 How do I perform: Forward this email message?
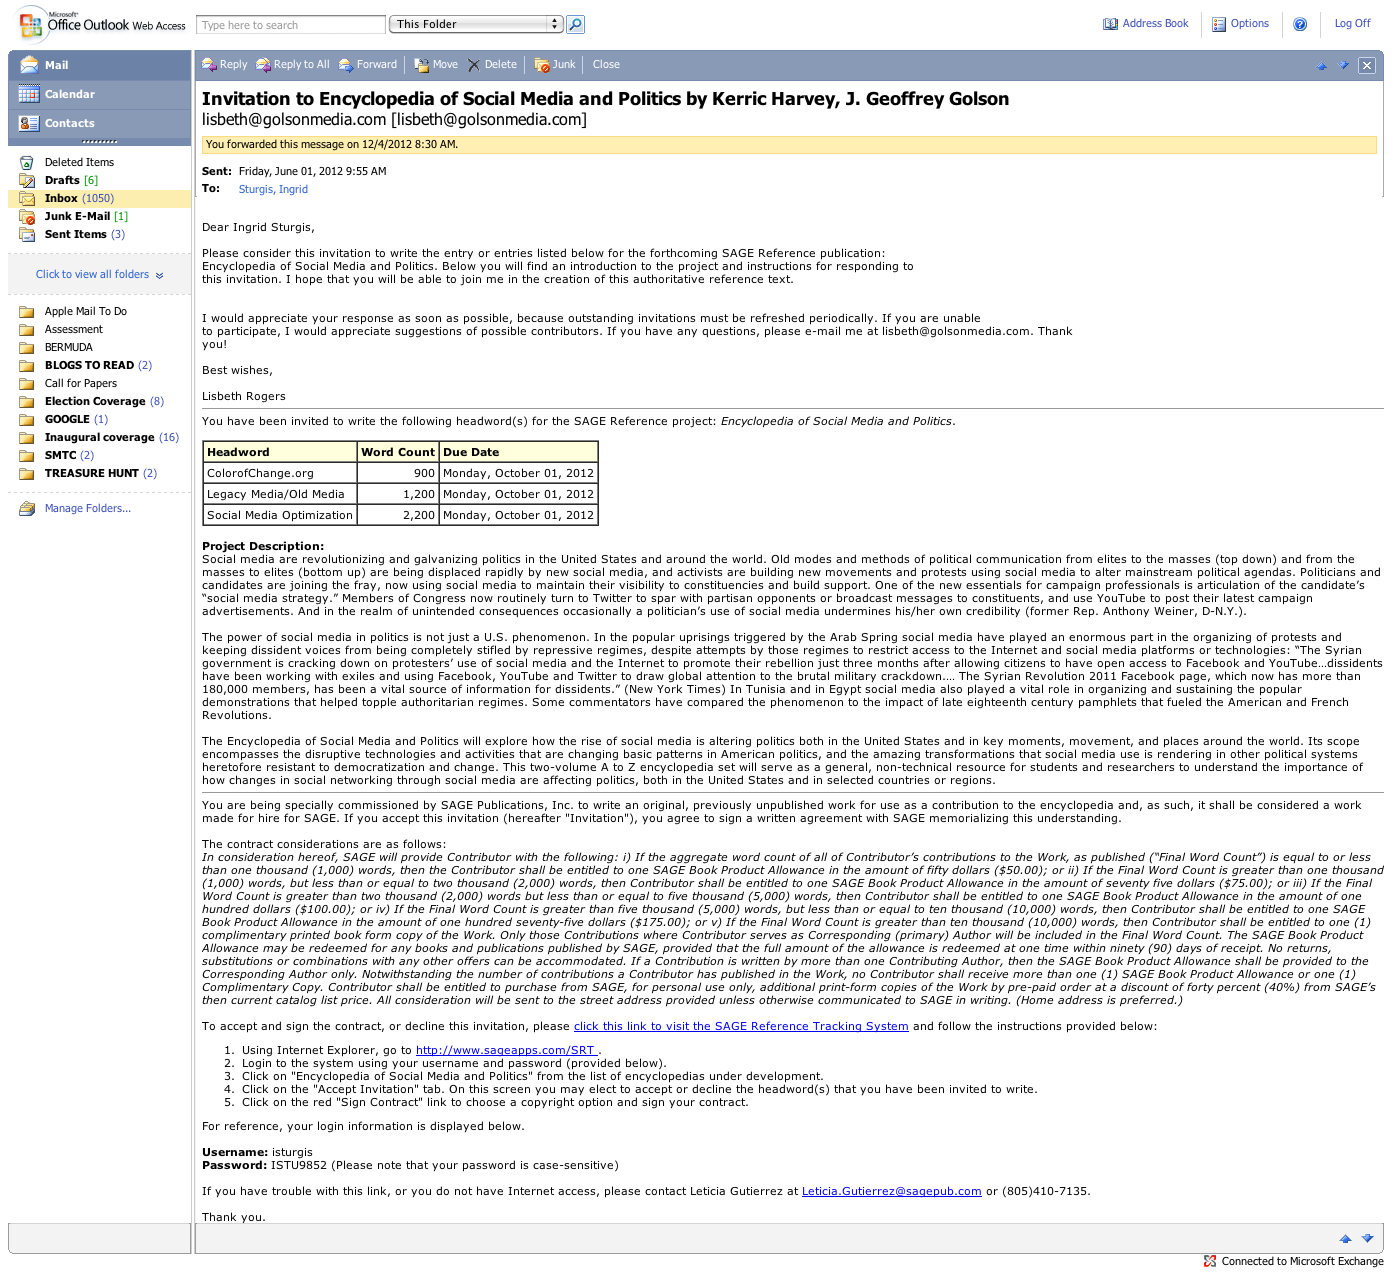point(368,65)
